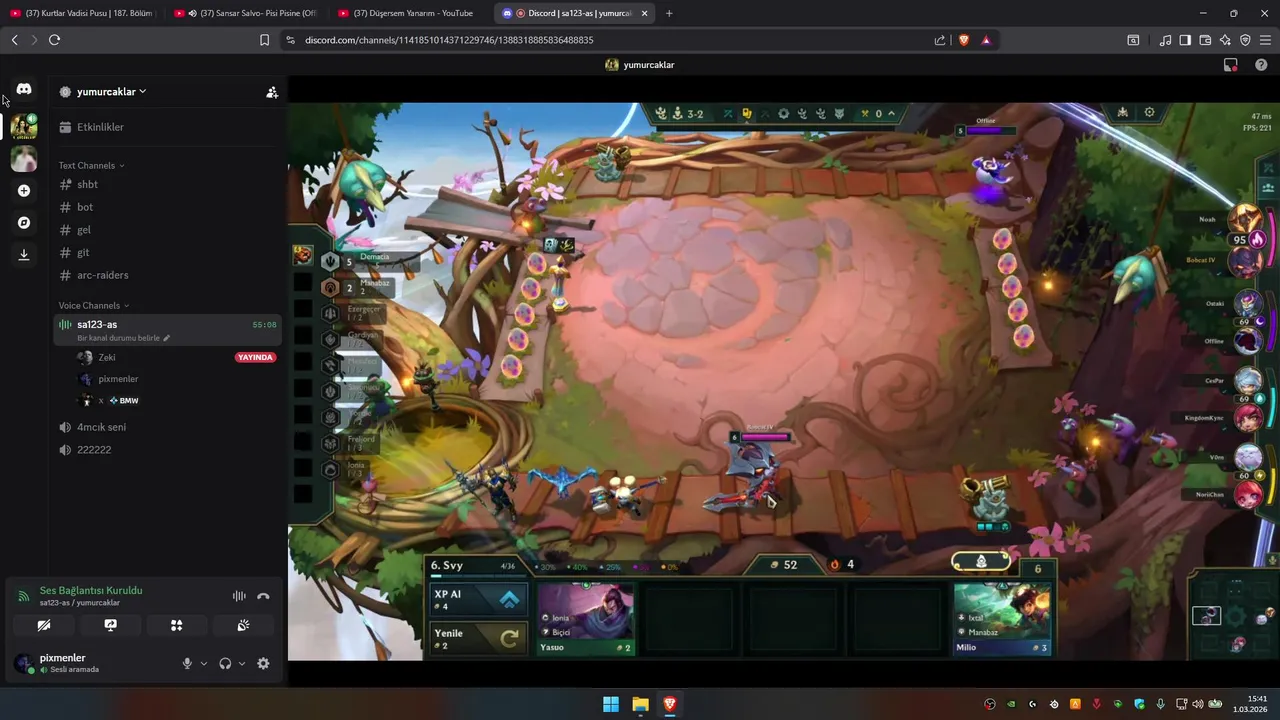Reload the Discord page
Screen dimensions: 1280x720
click(54, 40)
